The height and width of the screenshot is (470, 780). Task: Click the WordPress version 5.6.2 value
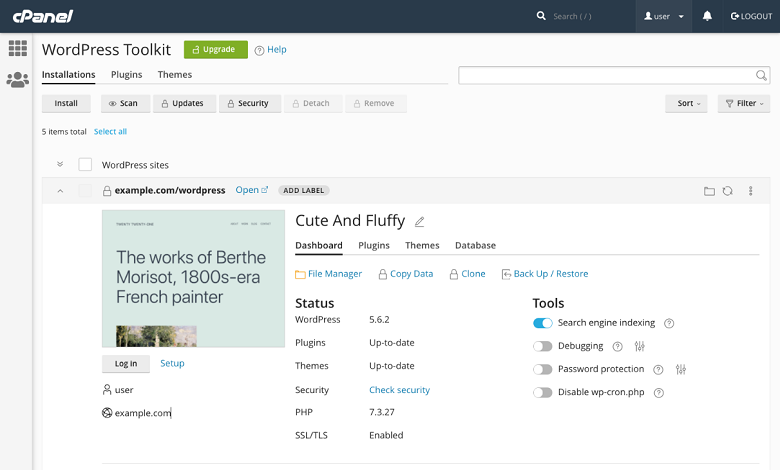point(379,320)
